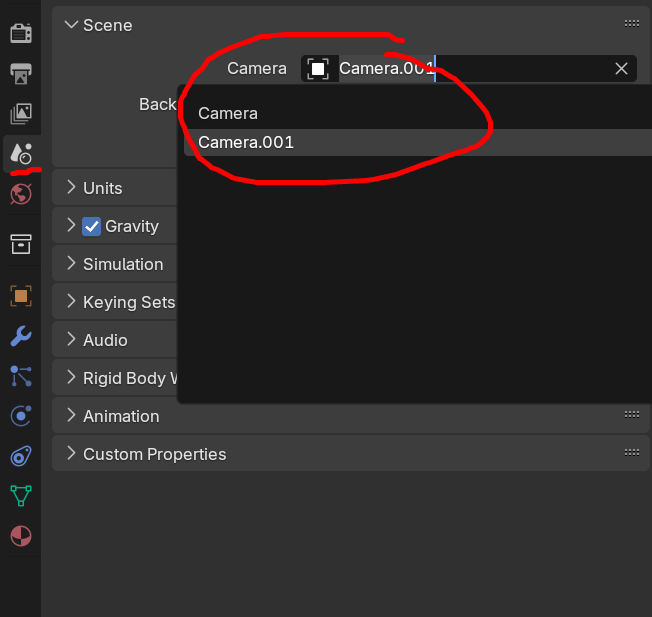Expand the Keying Sets panel
The height and width of the screenshot is (617, 652).
click(72, 301)
